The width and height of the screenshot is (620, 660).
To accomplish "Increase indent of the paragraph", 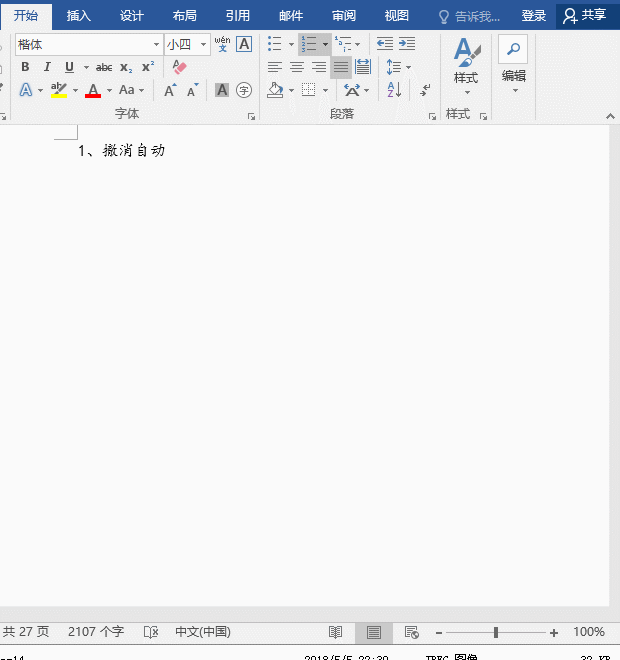I will (x=407, y=44).
